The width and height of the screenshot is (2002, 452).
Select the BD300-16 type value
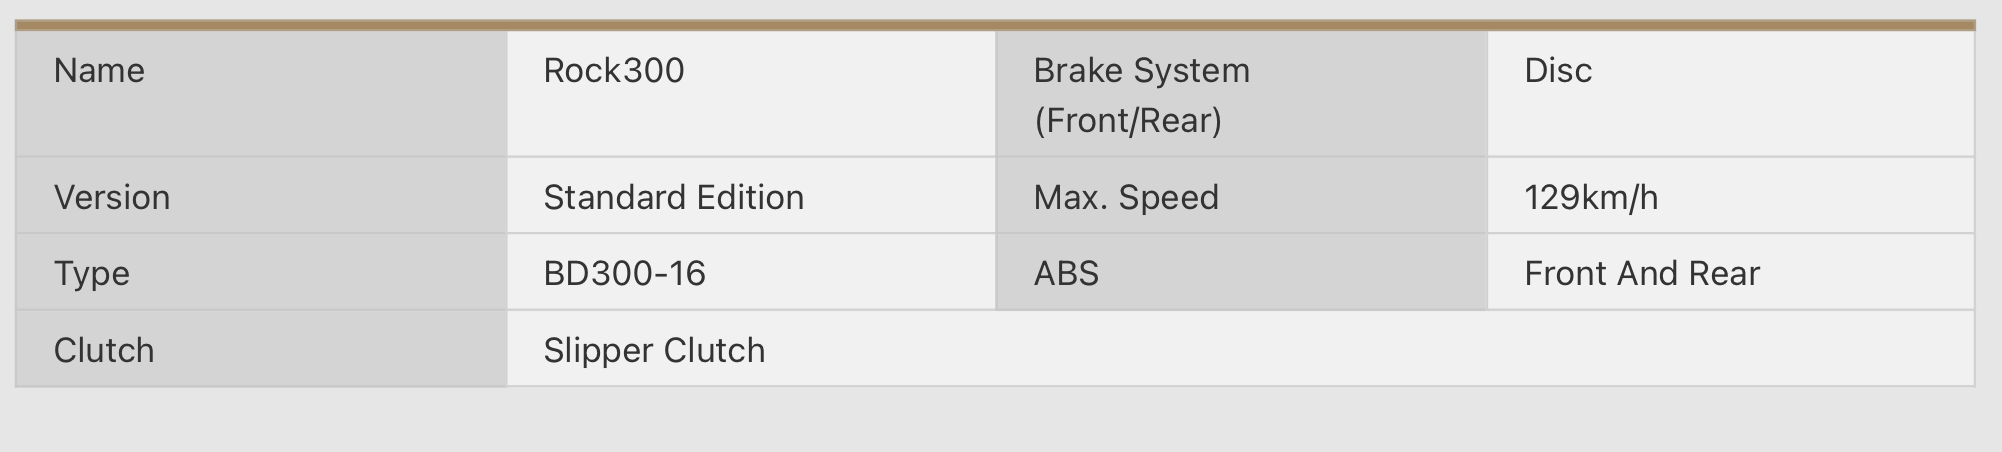624,273
